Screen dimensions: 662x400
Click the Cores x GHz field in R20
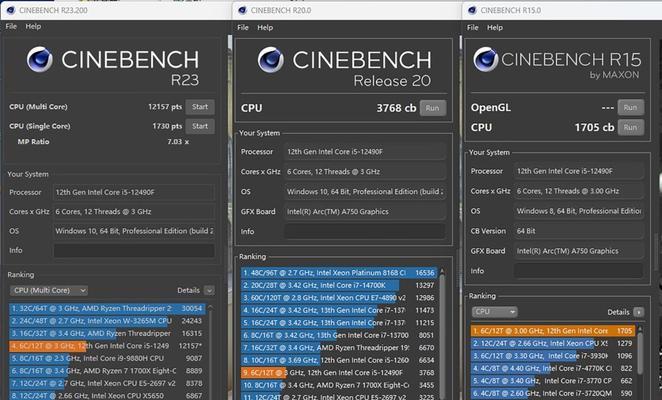365,172
